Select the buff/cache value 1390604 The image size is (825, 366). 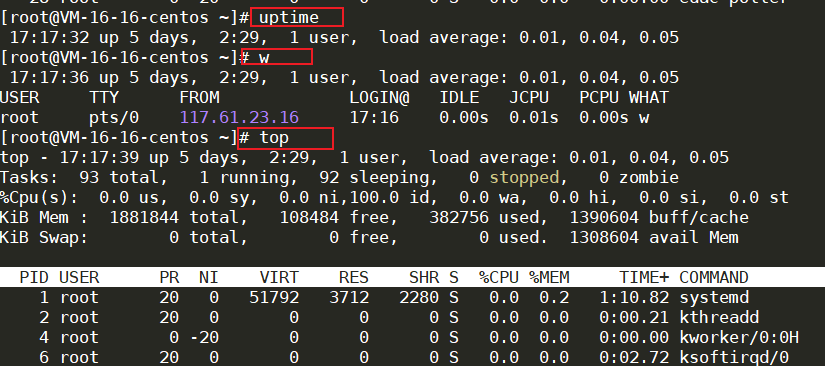click(604, 217)
